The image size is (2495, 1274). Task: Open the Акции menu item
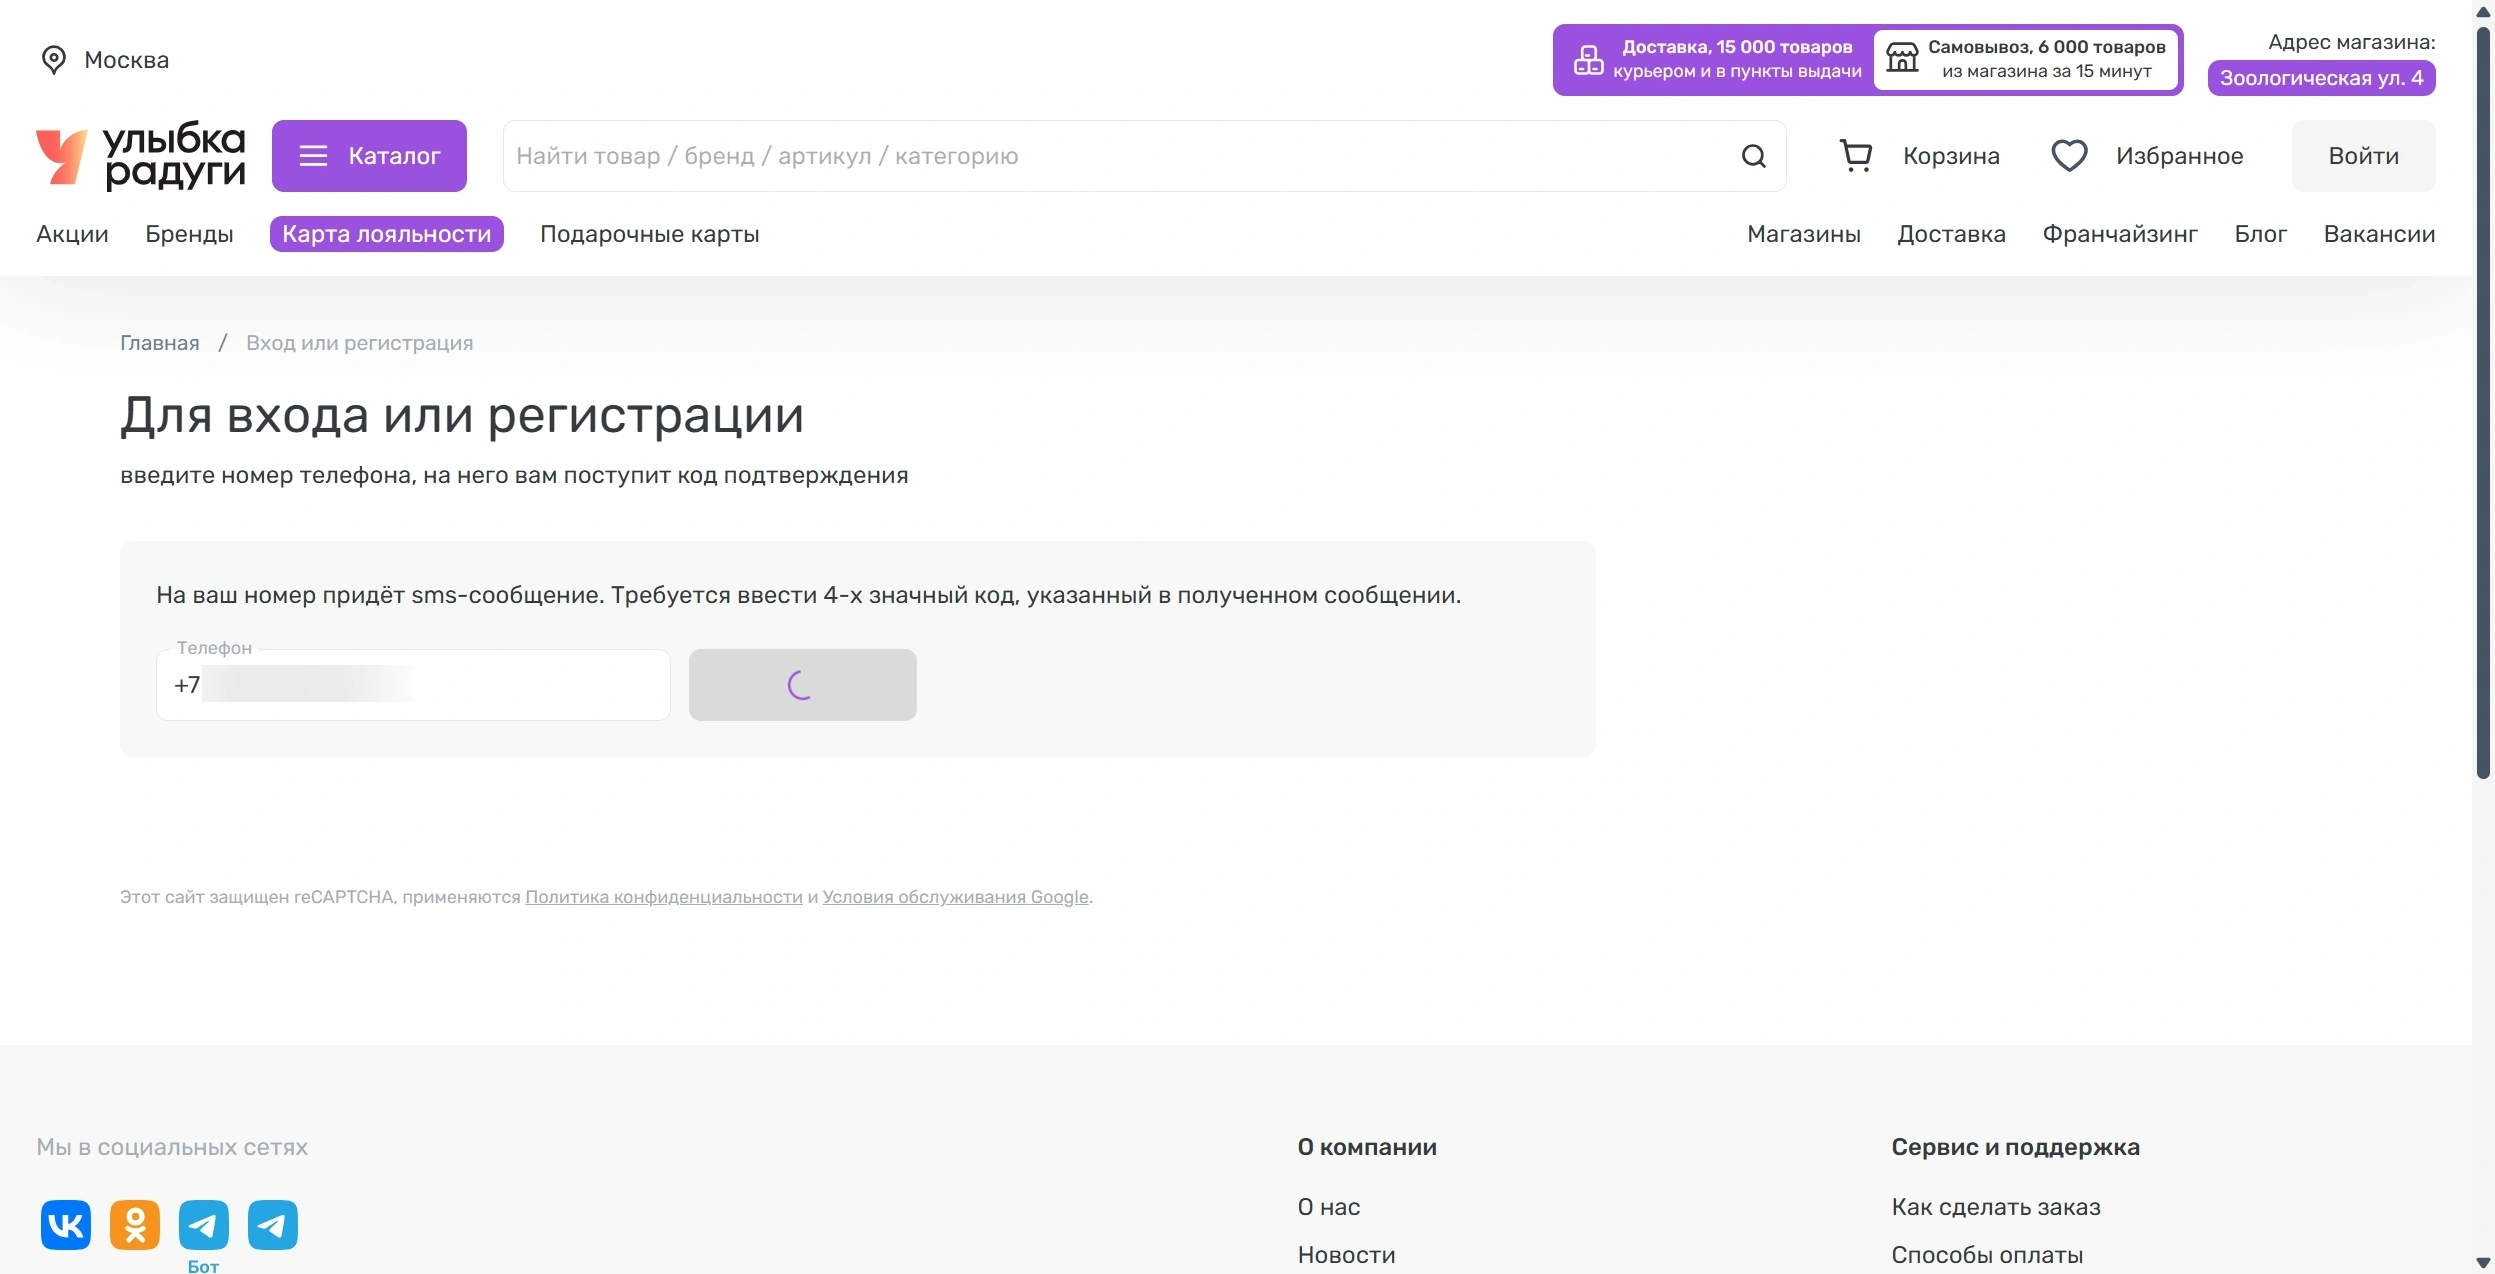point(72,234)
